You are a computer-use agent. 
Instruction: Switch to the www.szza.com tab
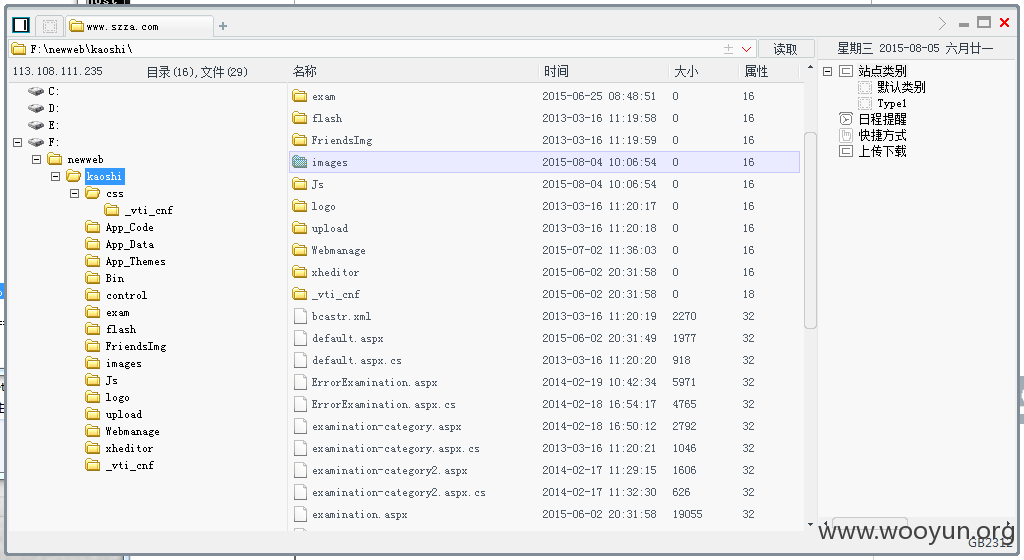point(138,26)
